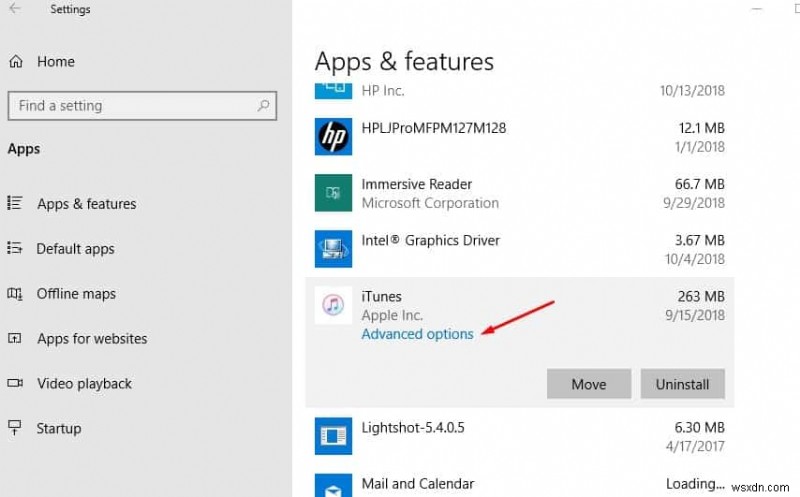Click the Mail and Calendar icon
This screenshot has width=800, height=497.
pyautogui.click(x=333, y=485)
